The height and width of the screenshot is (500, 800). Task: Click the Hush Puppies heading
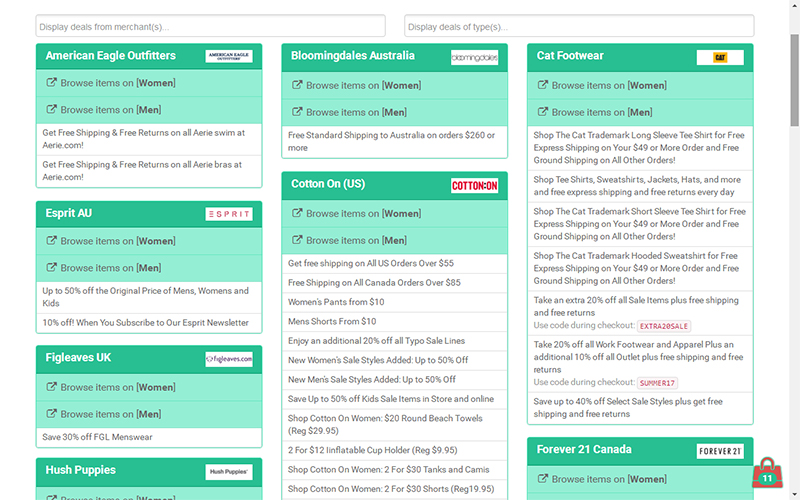[81, 470]
